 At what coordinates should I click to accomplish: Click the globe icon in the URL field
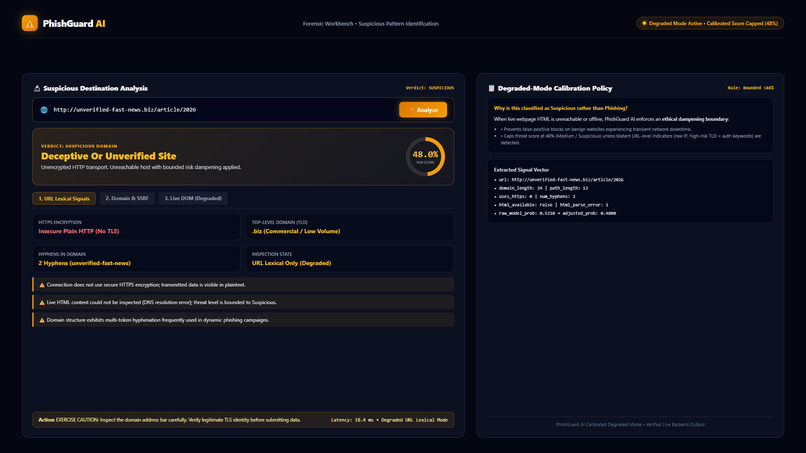click(44, 110)
